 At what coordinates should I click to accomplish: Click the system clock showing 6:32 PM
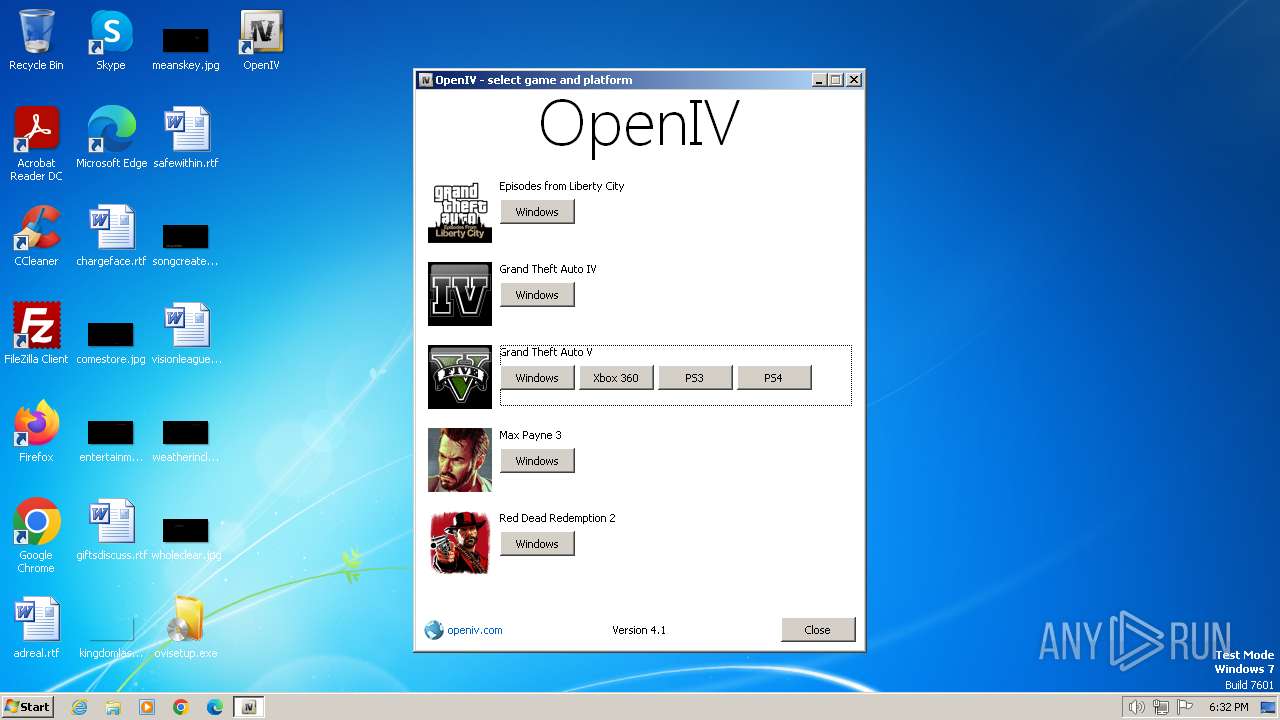coord(1229,707)
